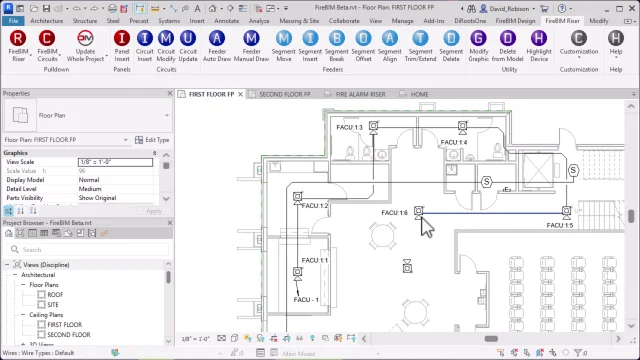Select the Segment Align tool
This screenshot has height=360, width=640.
(389, 46)
